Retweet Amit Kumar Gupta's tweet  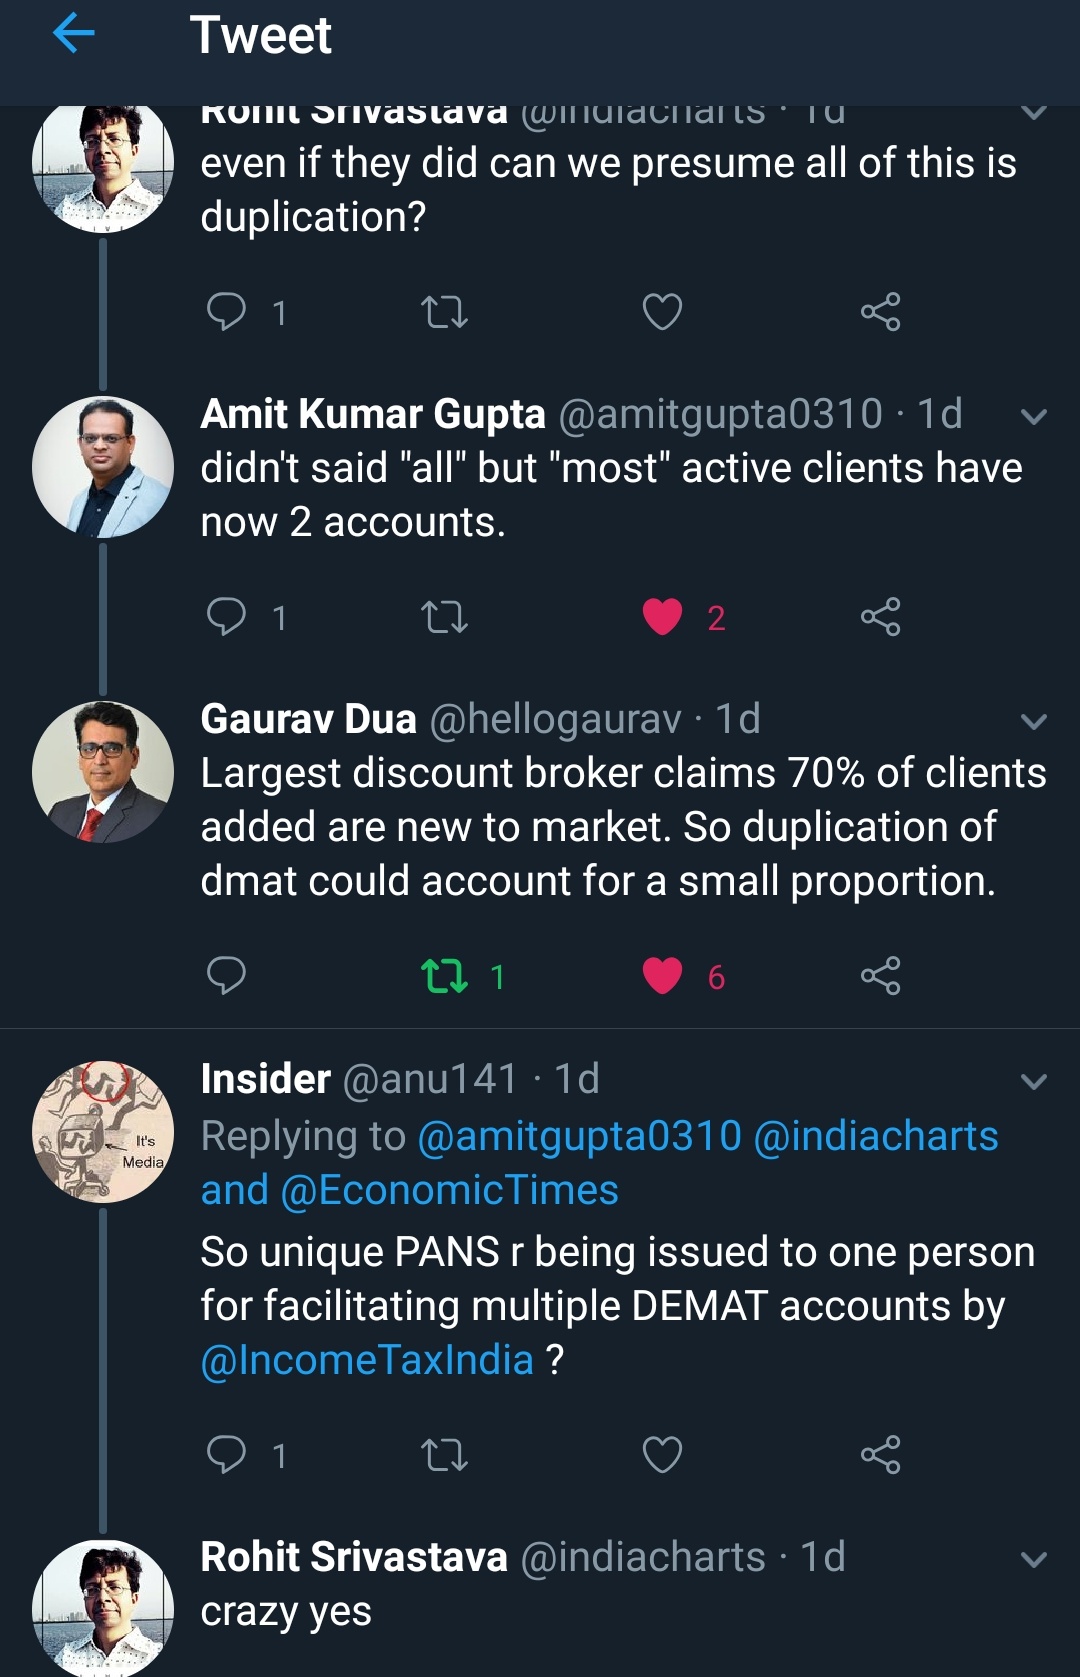(x=444, y=616)
